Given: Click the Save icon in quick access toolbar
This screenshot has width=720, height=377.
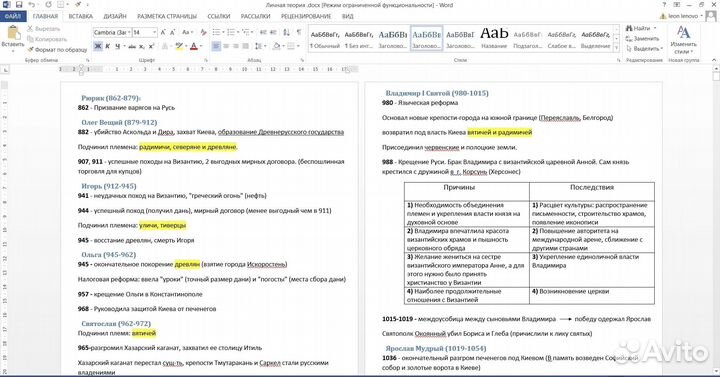Looking at the screenshot, I should 19,5.
